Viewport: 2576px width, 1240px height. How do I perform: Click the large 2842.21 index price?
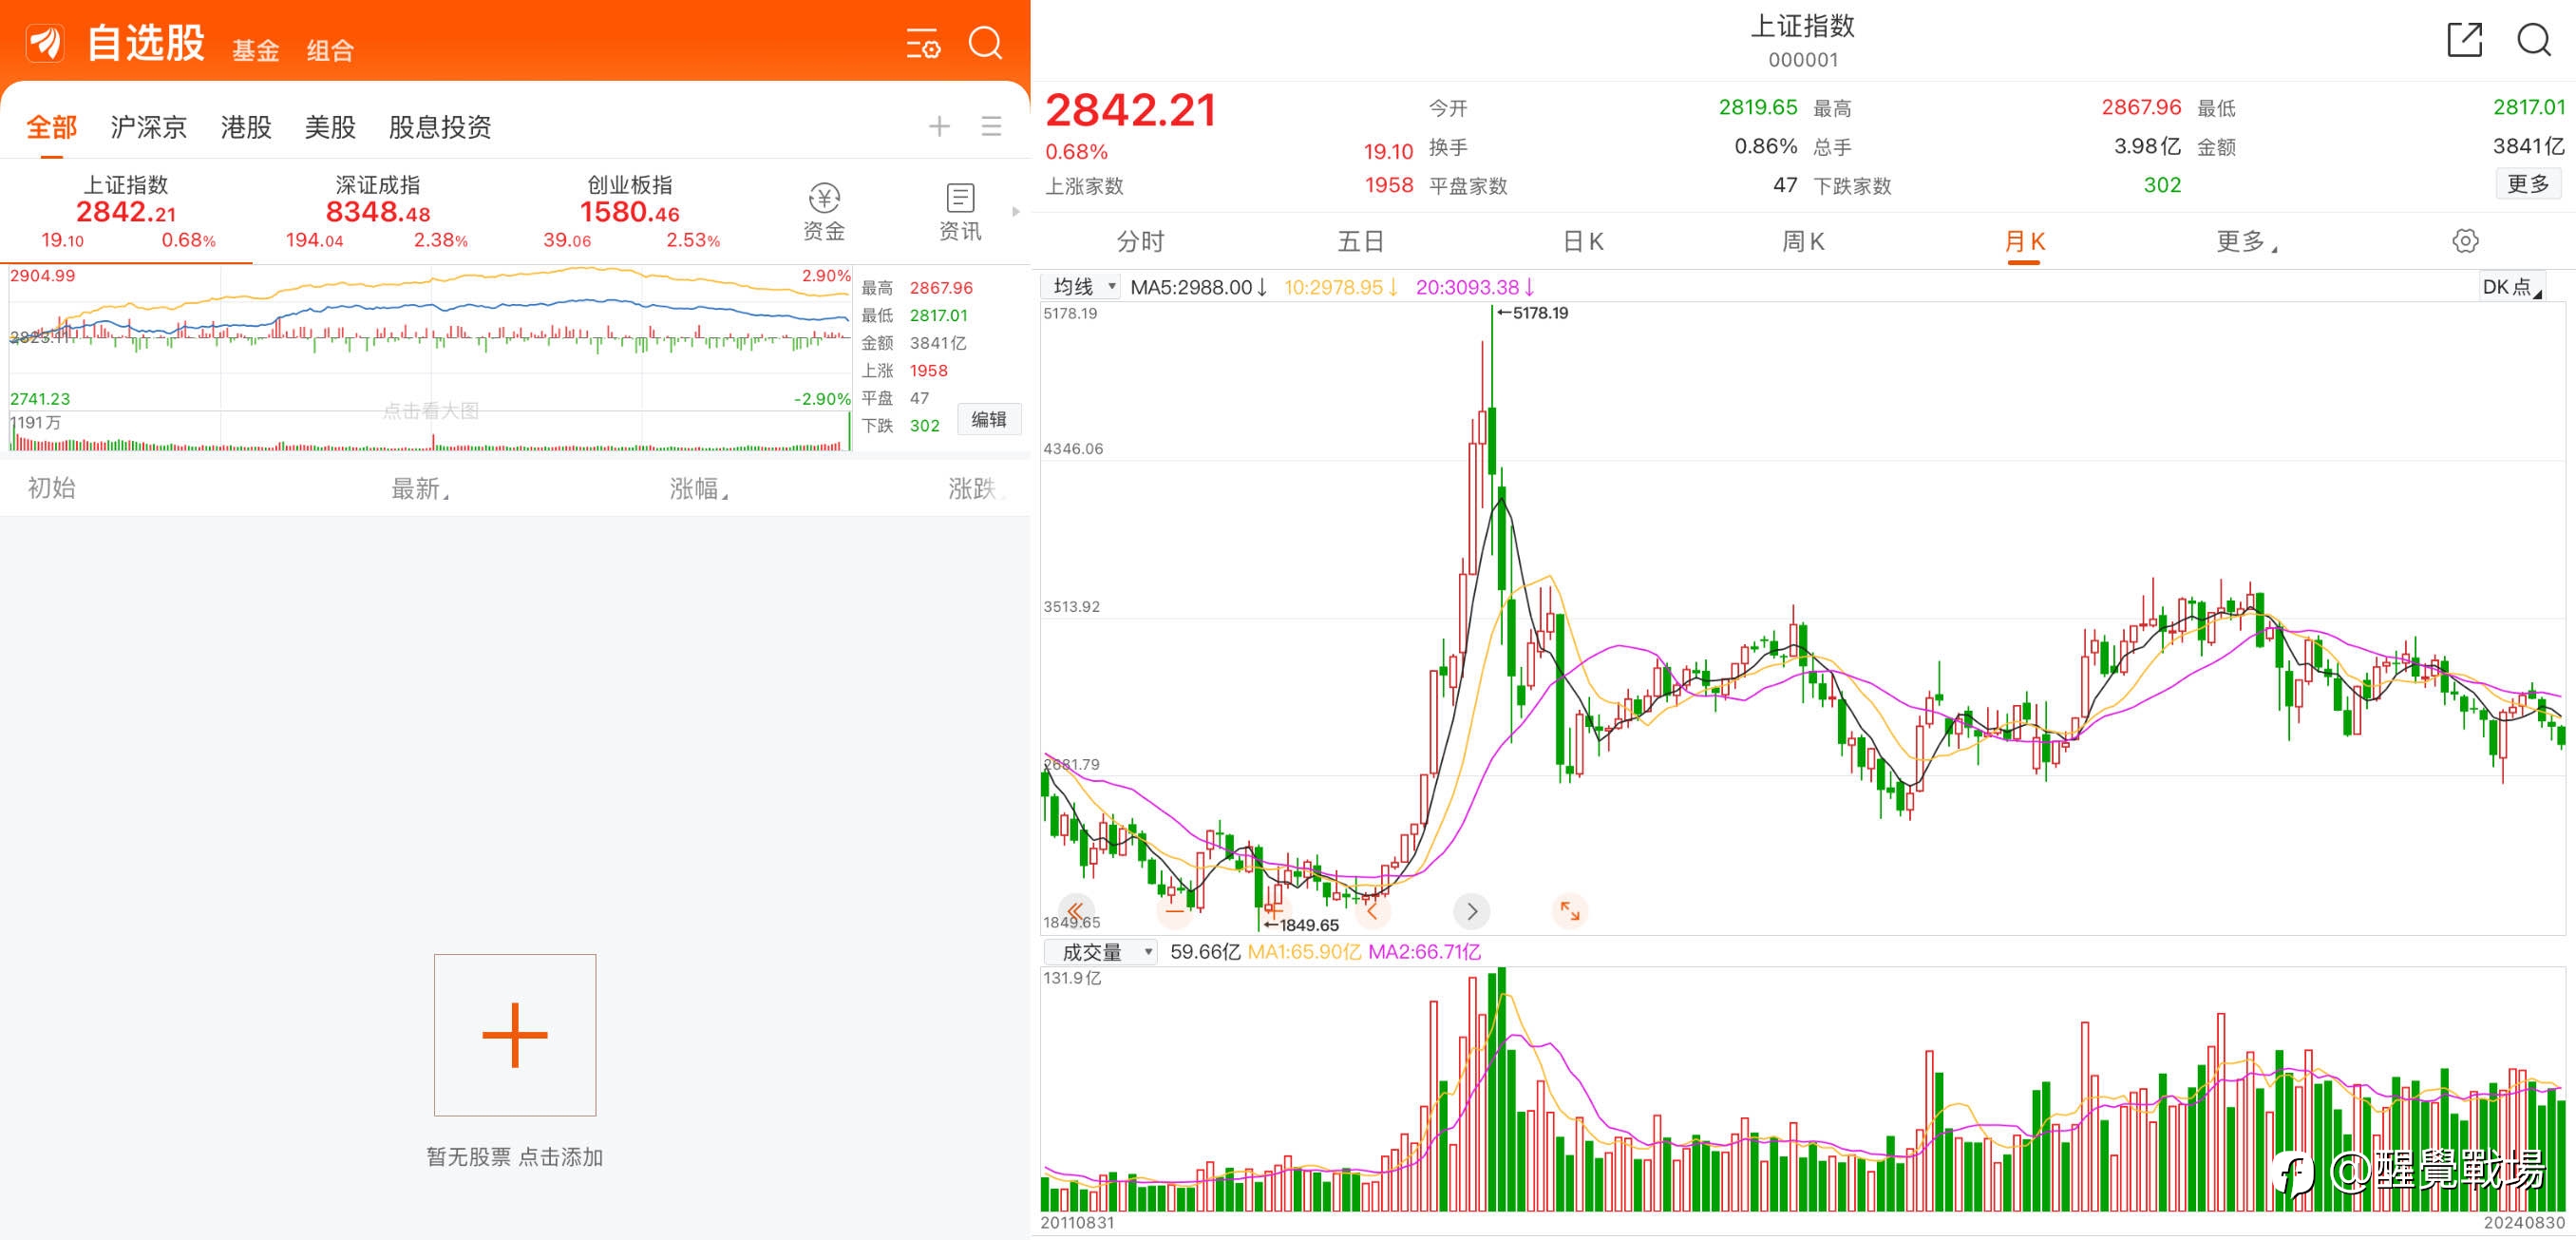tap(1131, 110)
